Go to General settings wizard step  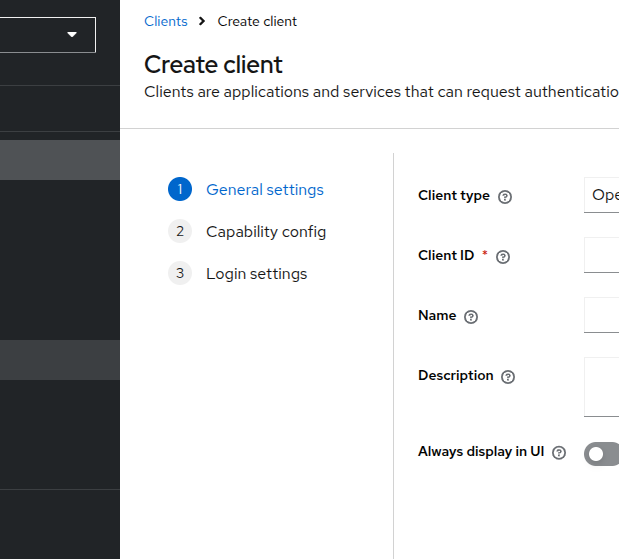pos(265,190)
